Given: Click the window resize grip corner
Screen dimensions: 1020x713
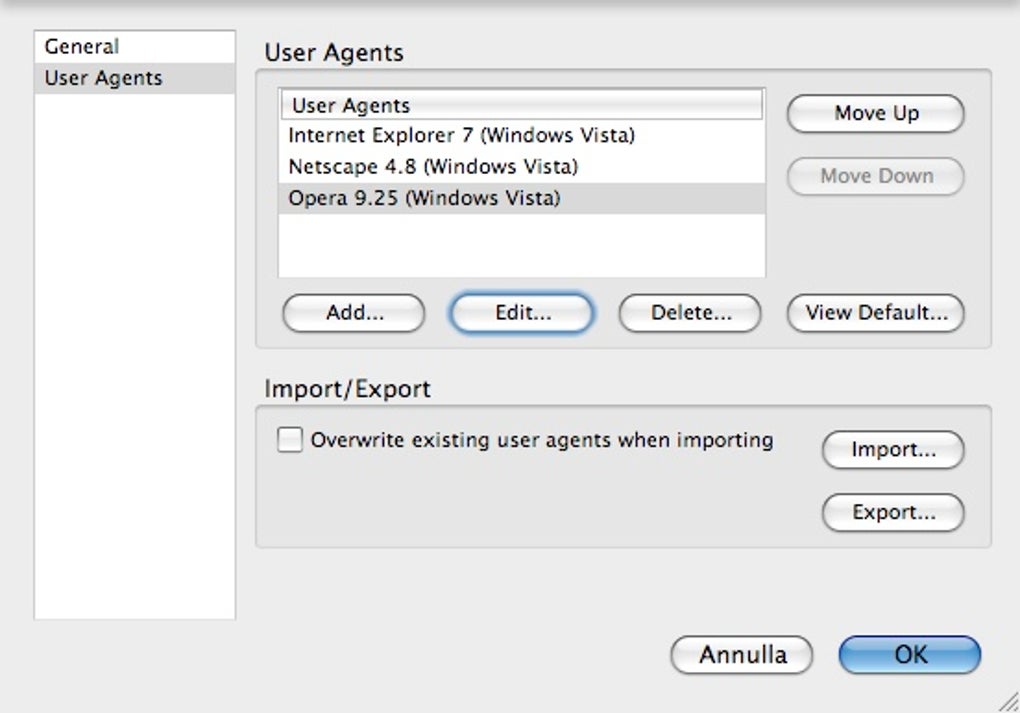Looking at the screenshot, I should pos(1006,700).
